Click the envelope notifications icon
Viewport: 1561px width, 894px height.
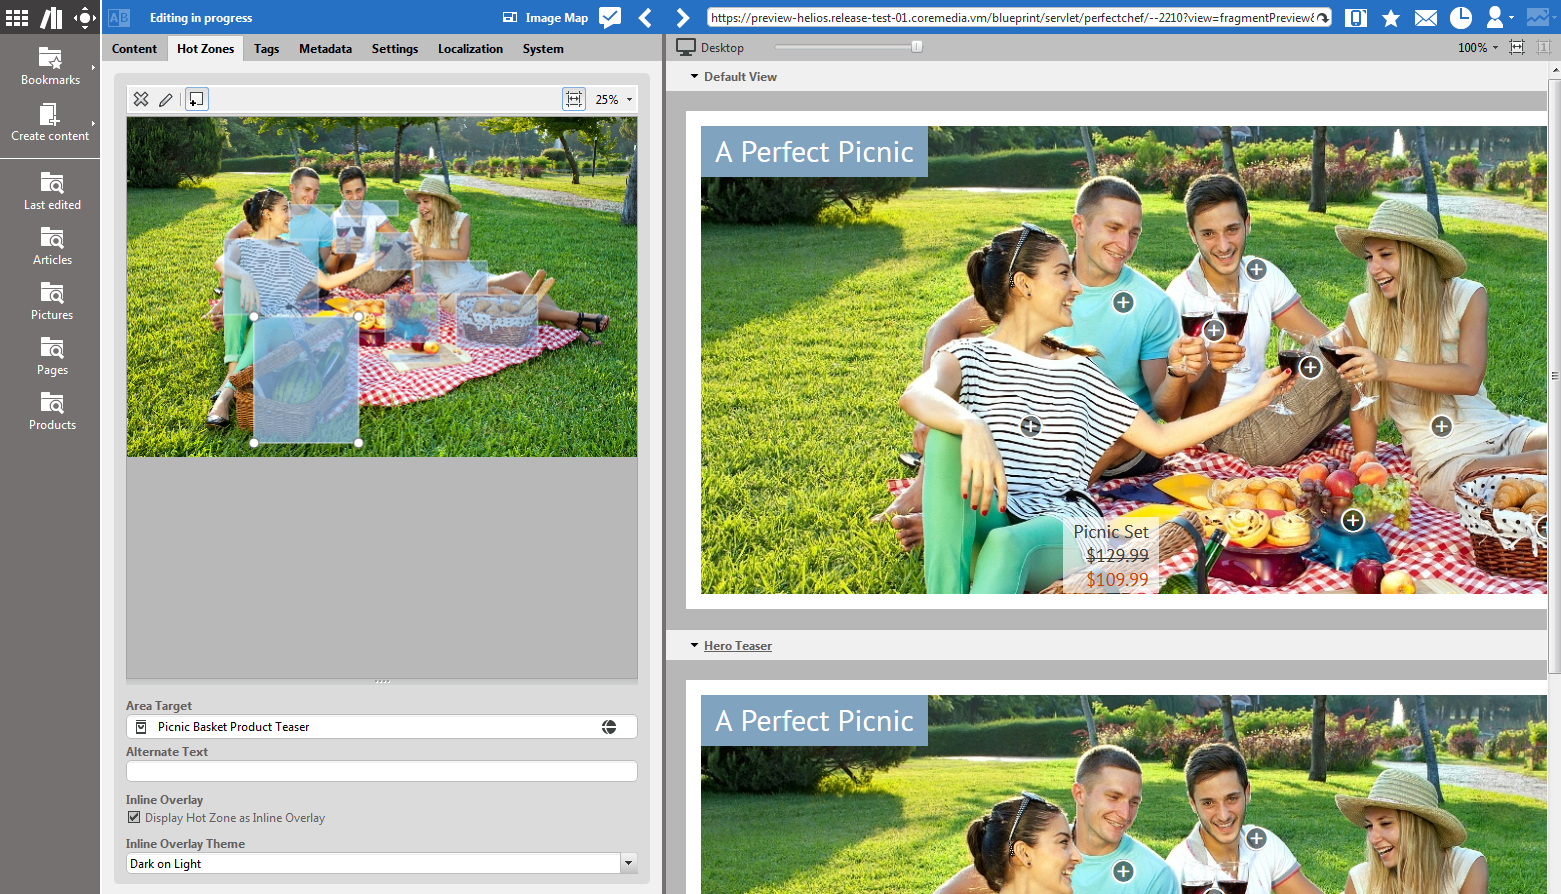(x=1426, y=18)
